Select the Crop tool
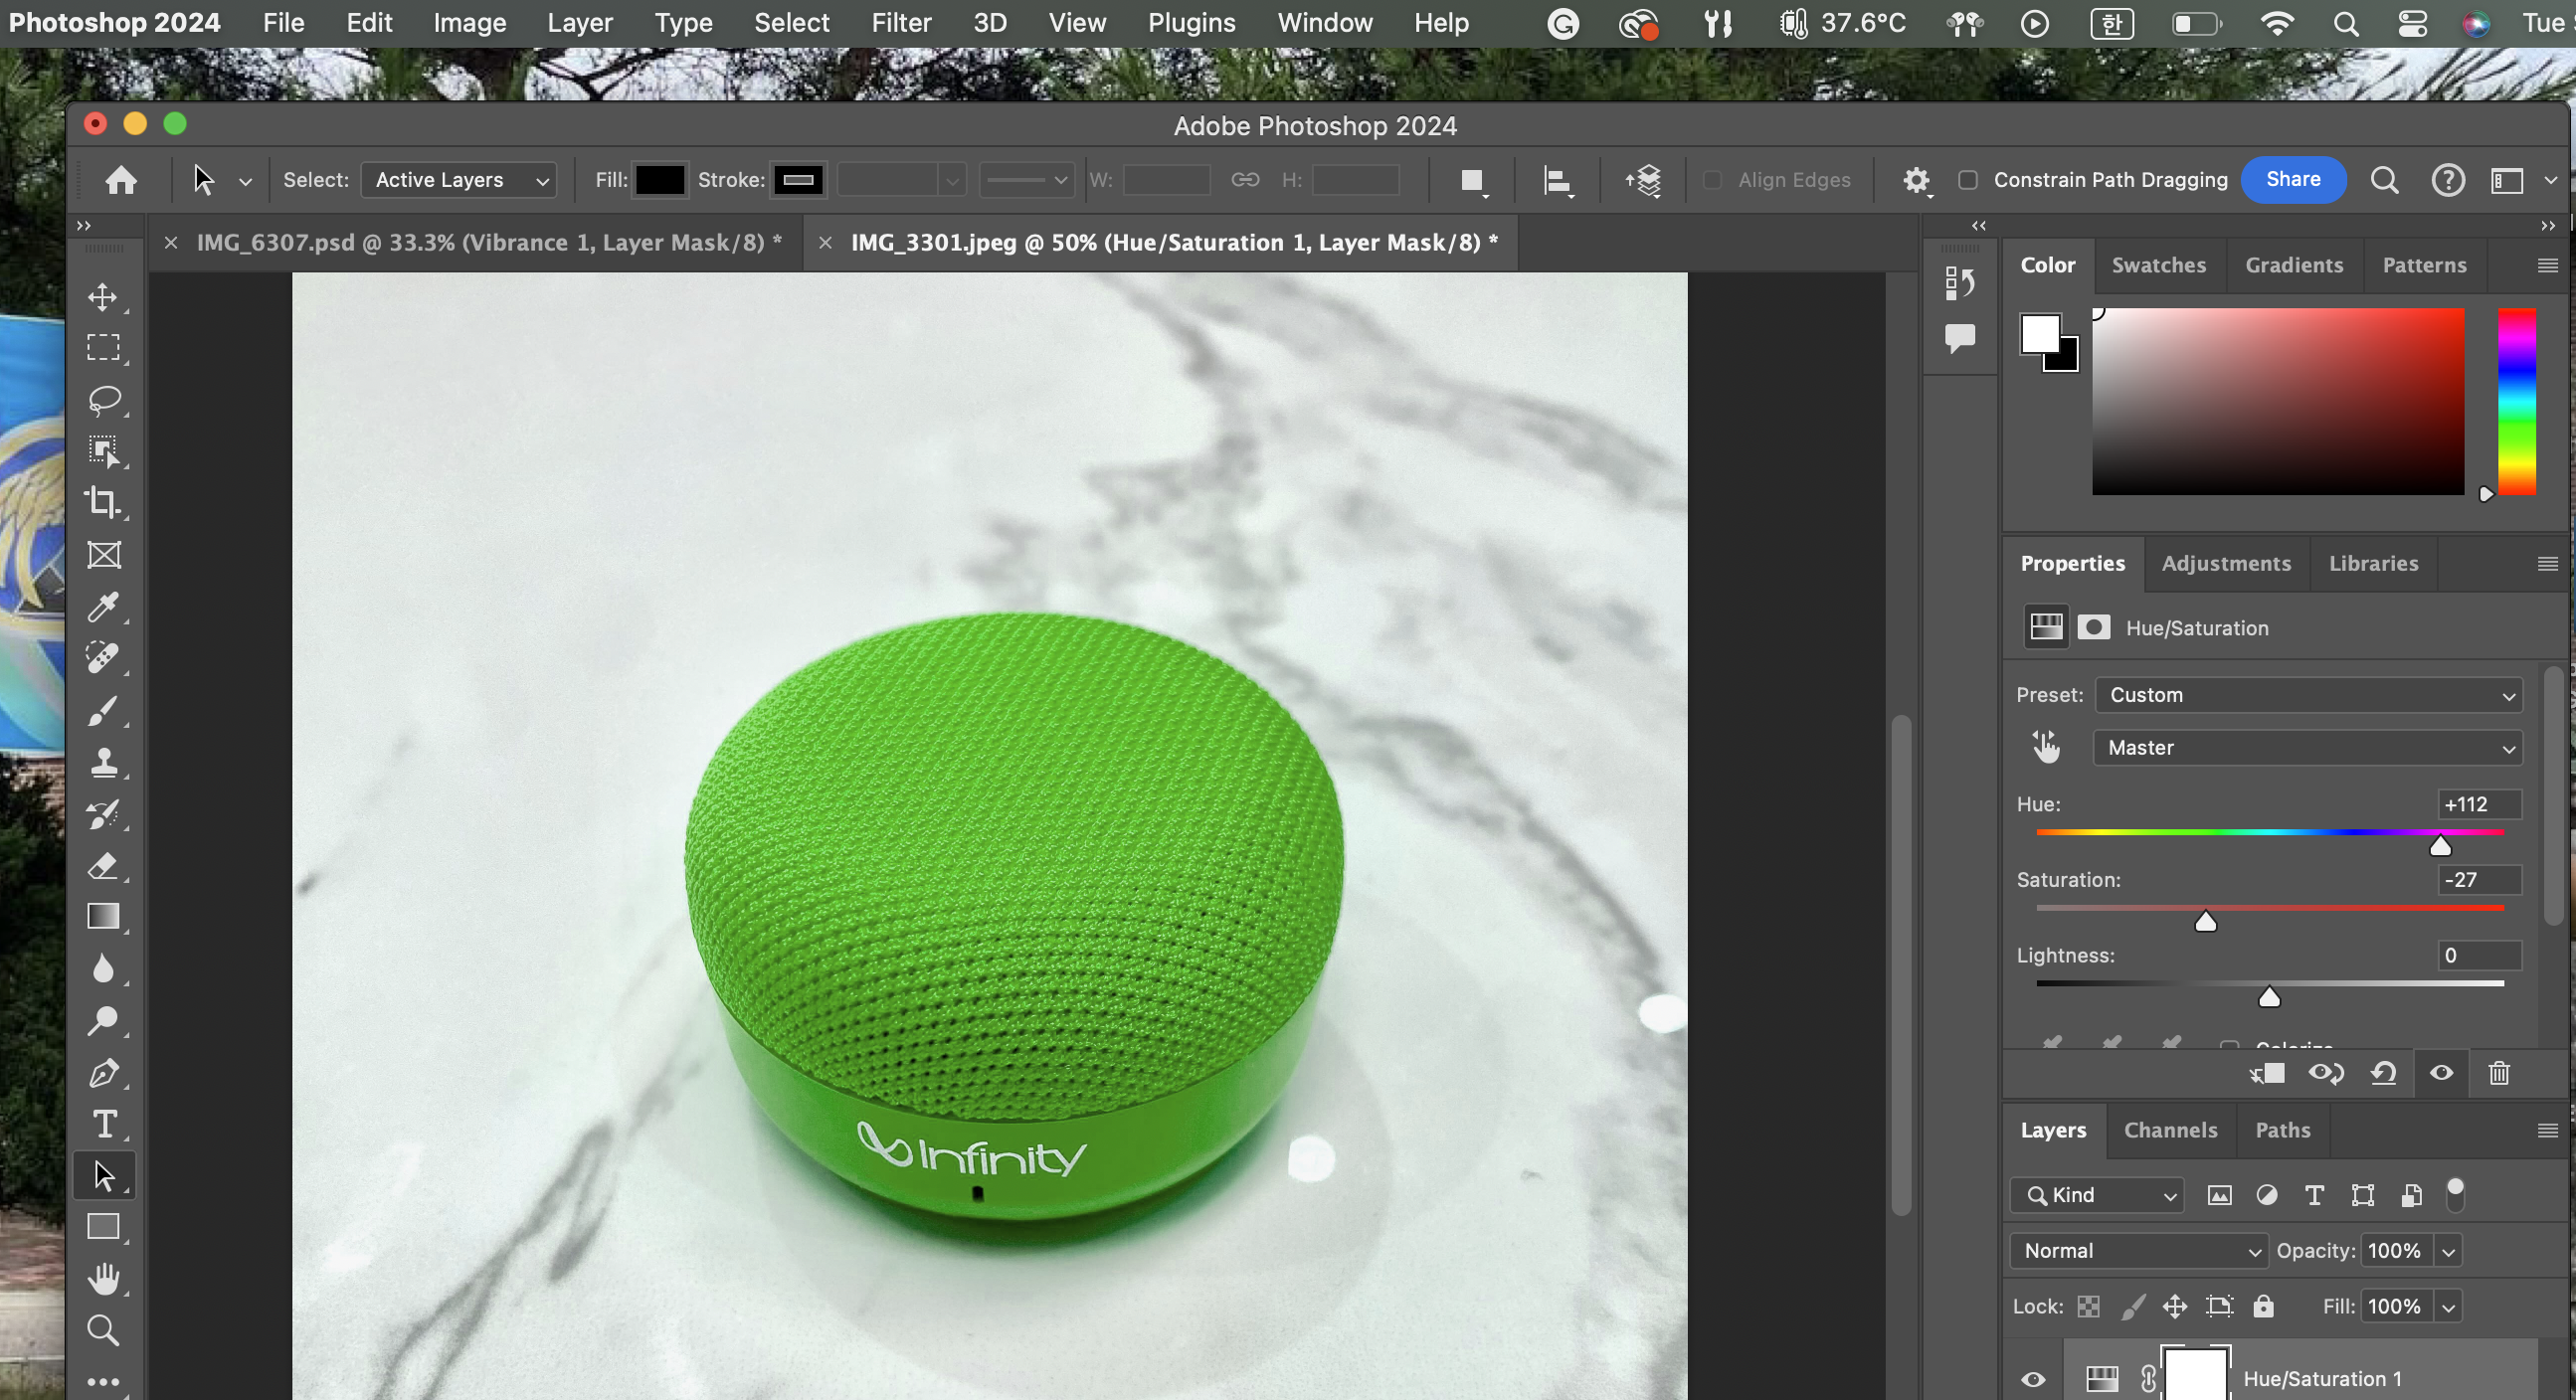Image resolution: width=2576 pixels, height=1400 pixels. 103,502
